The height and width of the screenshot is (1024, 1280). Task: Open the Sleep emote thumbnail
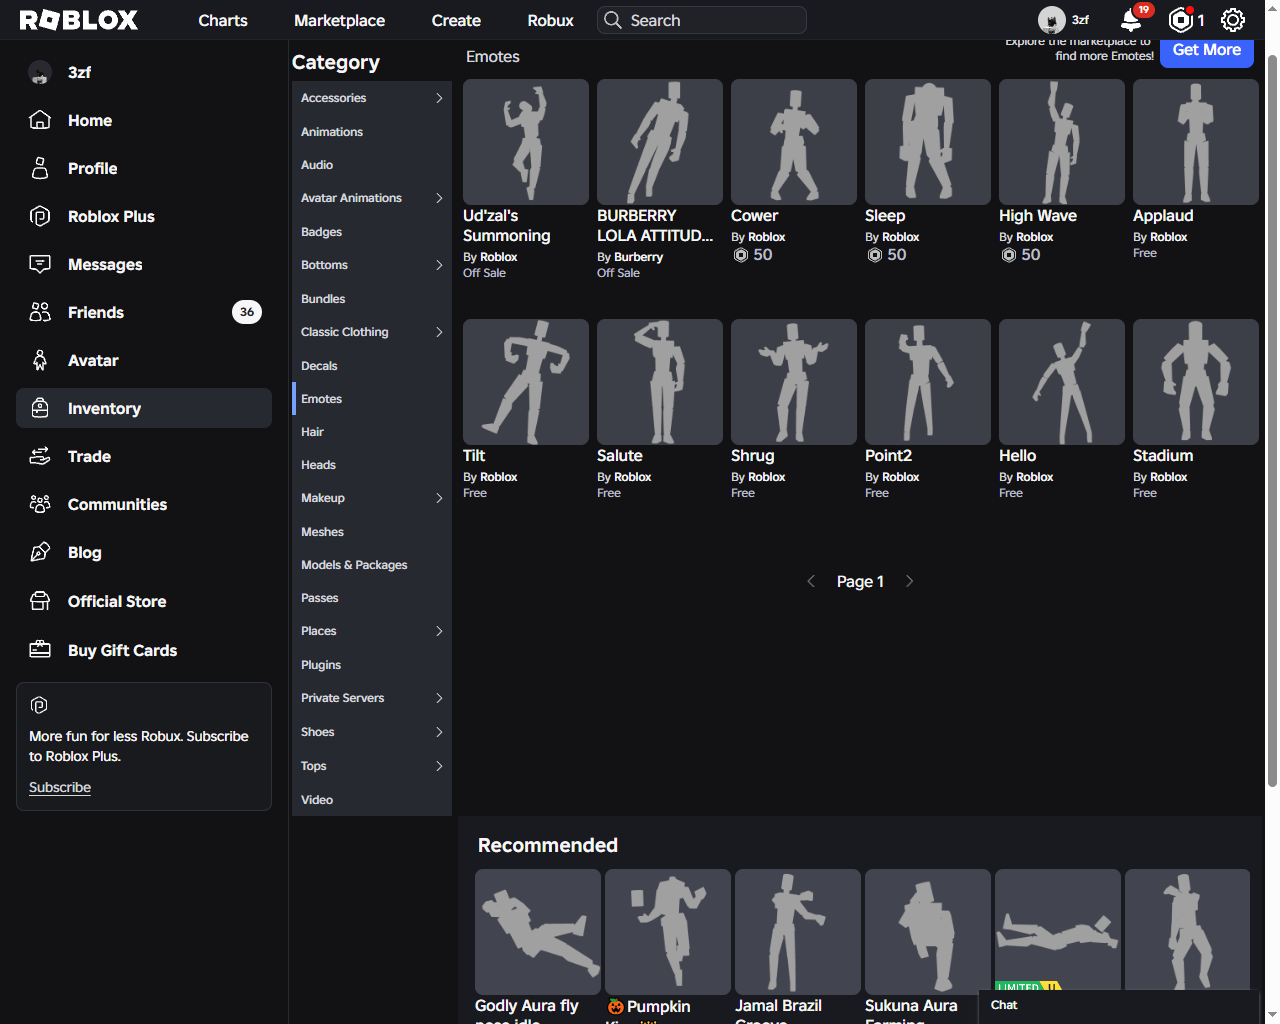click(x=928, y=142)
